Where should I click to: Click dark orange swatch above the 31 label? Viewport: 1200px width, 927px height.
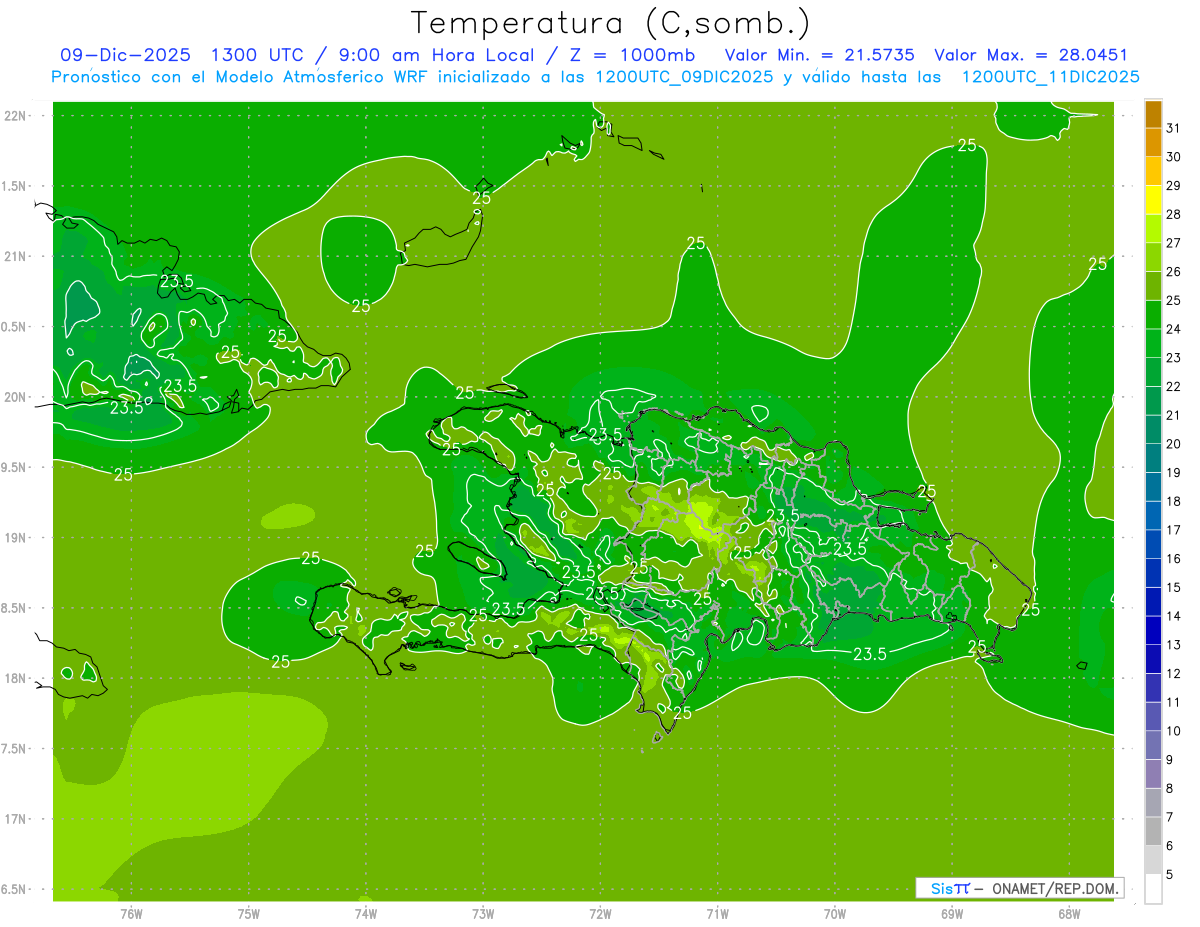click(1153, 114)
